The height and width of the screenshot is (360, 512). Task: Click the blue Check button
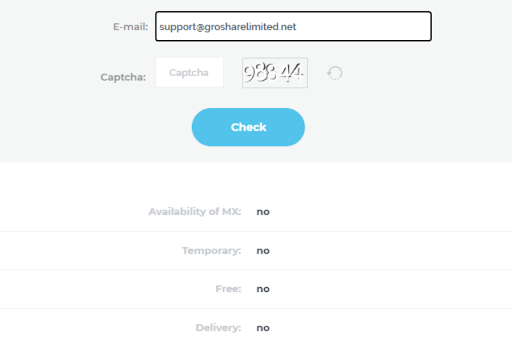[248, 127]
